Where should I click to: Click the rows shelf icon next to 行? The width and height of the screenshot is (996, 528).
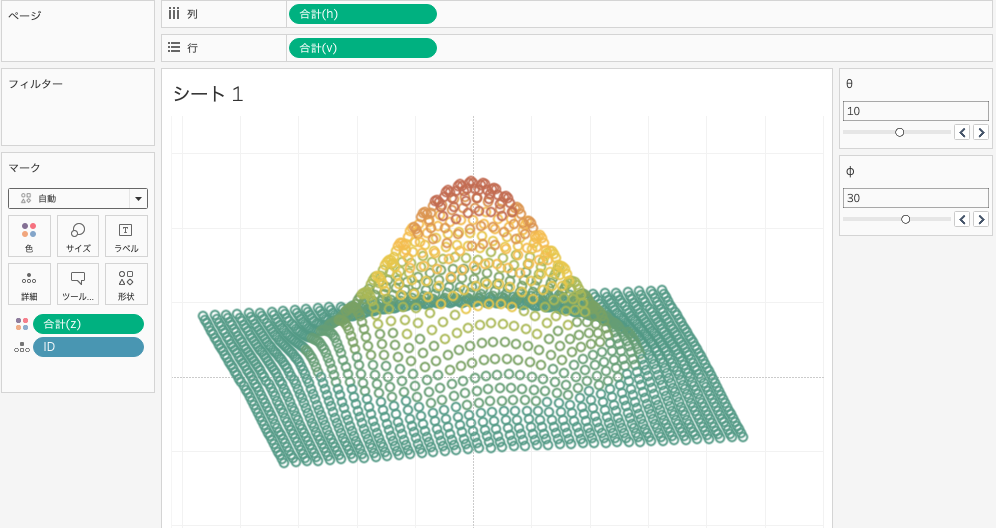click(174, 47)
